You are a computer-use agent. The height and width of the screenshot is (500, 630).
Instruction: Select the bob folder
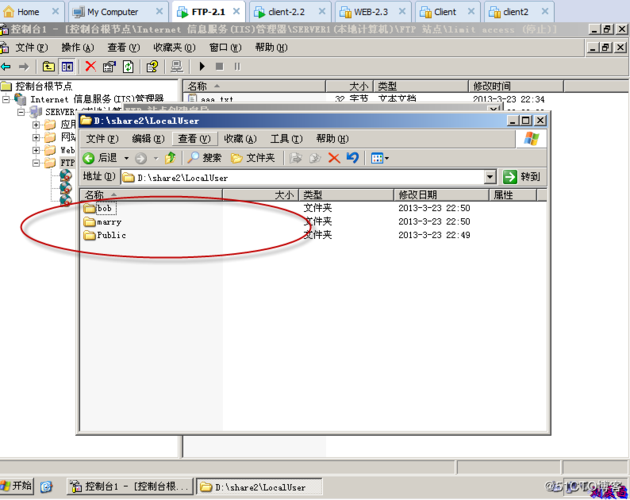tap(104, 208)
